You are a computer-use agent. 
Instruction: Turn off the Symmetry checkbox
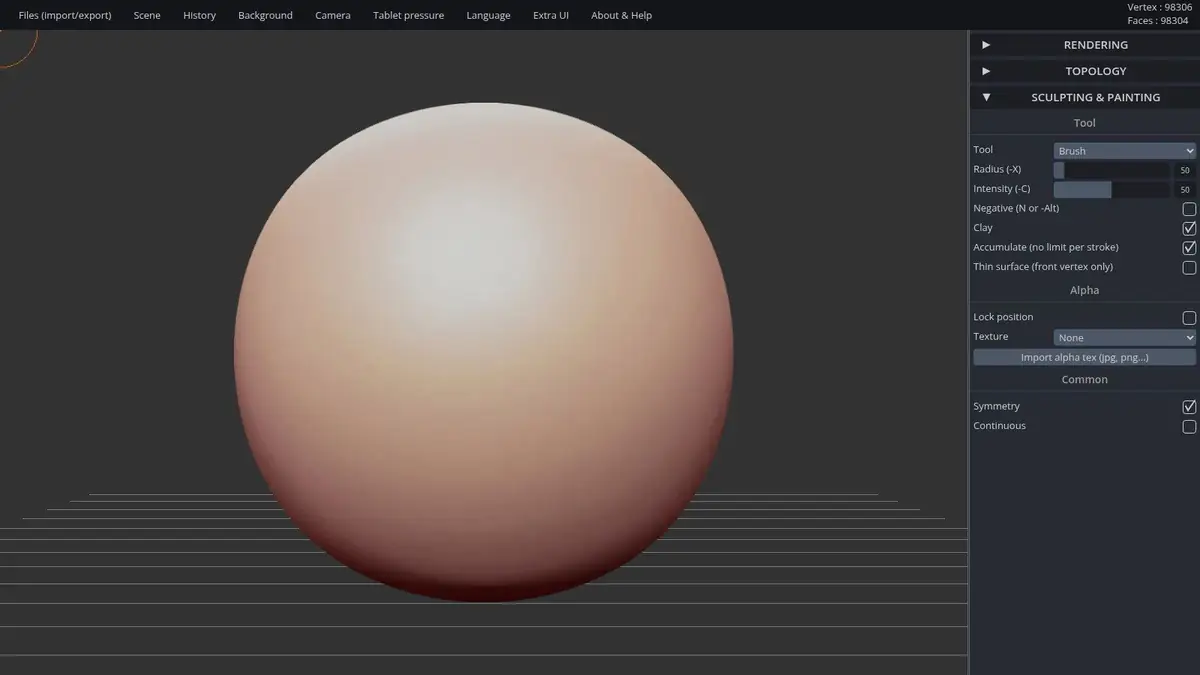click(1189, 407)
